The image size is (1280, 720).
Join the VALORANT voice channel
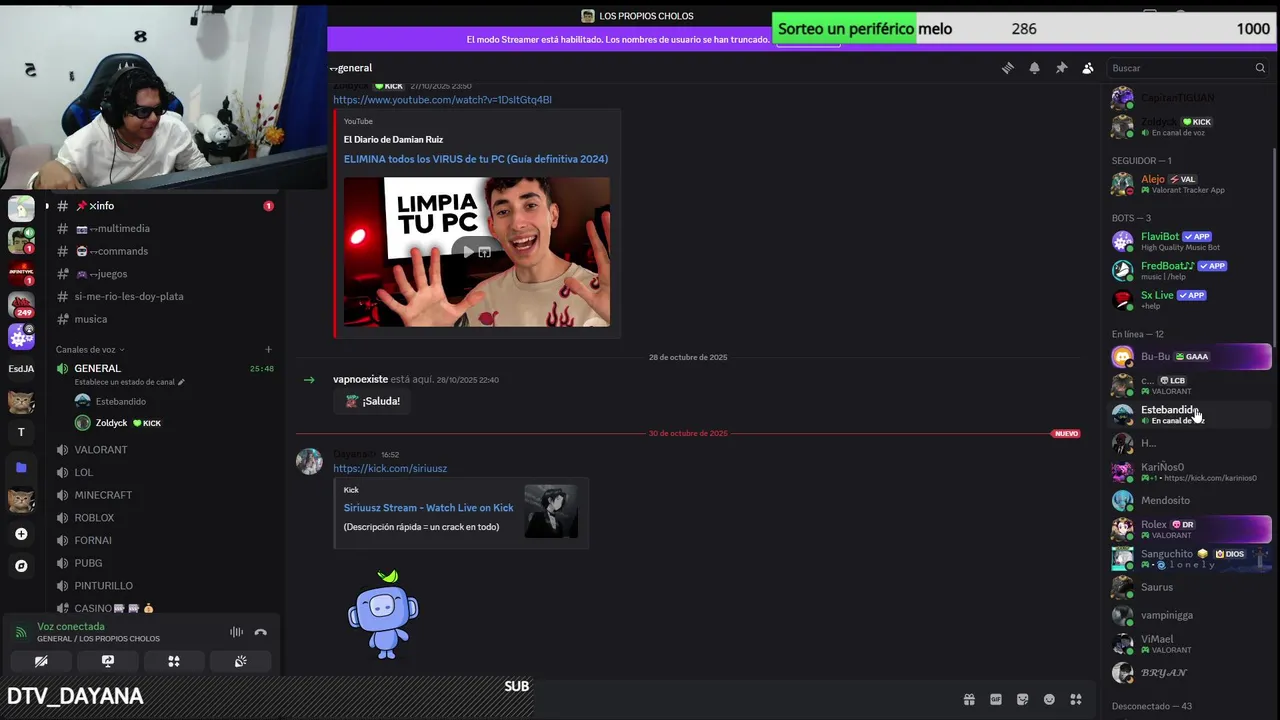click(165, 450)
